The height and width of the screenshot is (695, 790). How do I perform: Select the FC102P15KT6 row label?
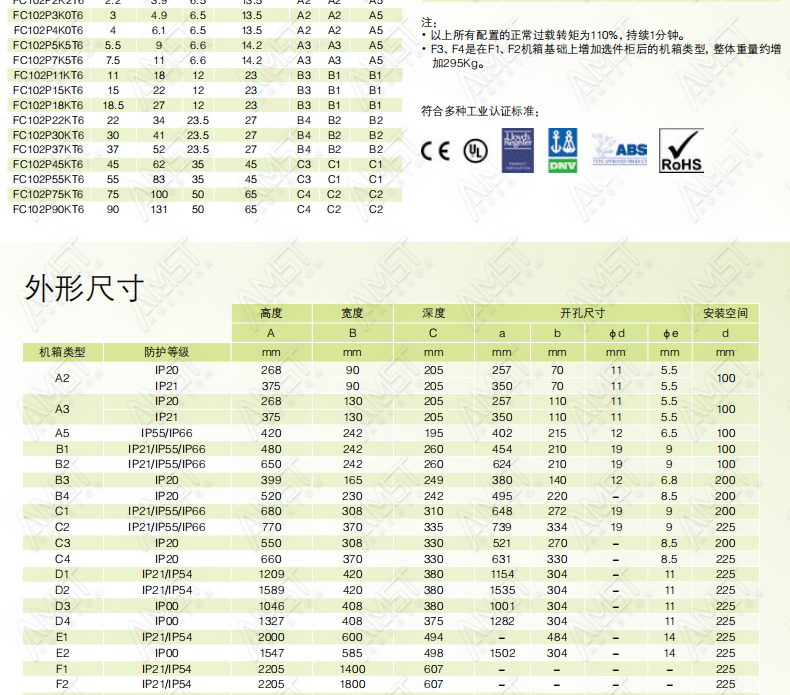click(x=48, y=91)
